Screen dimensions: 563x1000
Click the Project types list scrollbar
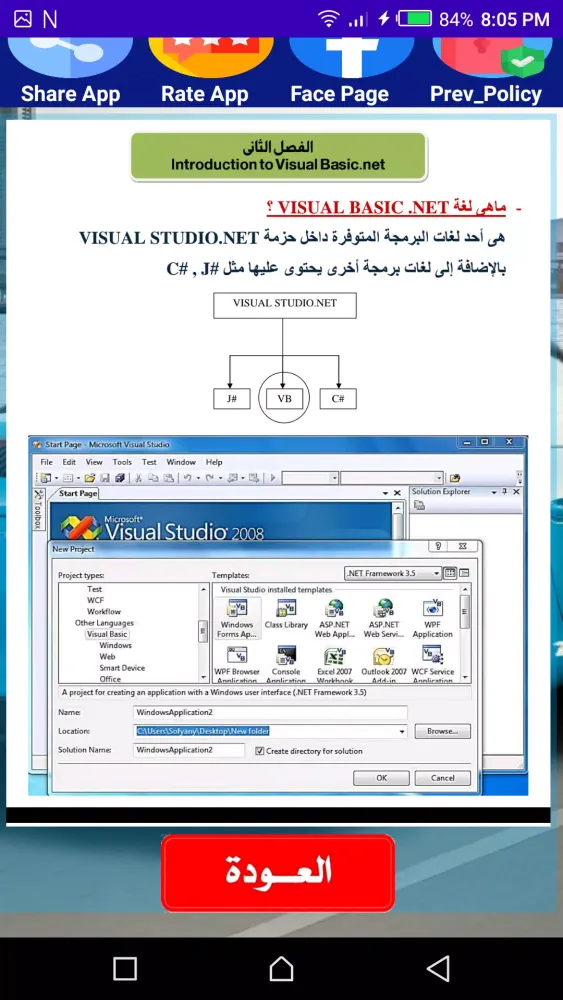click(203, 633)
